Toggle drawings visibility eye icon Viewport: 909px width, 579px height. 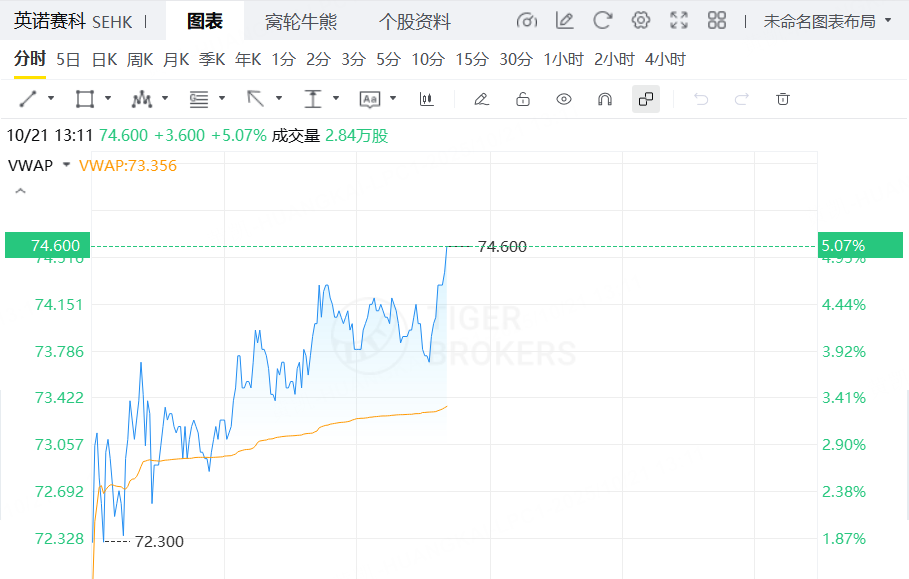pos(563,99)
